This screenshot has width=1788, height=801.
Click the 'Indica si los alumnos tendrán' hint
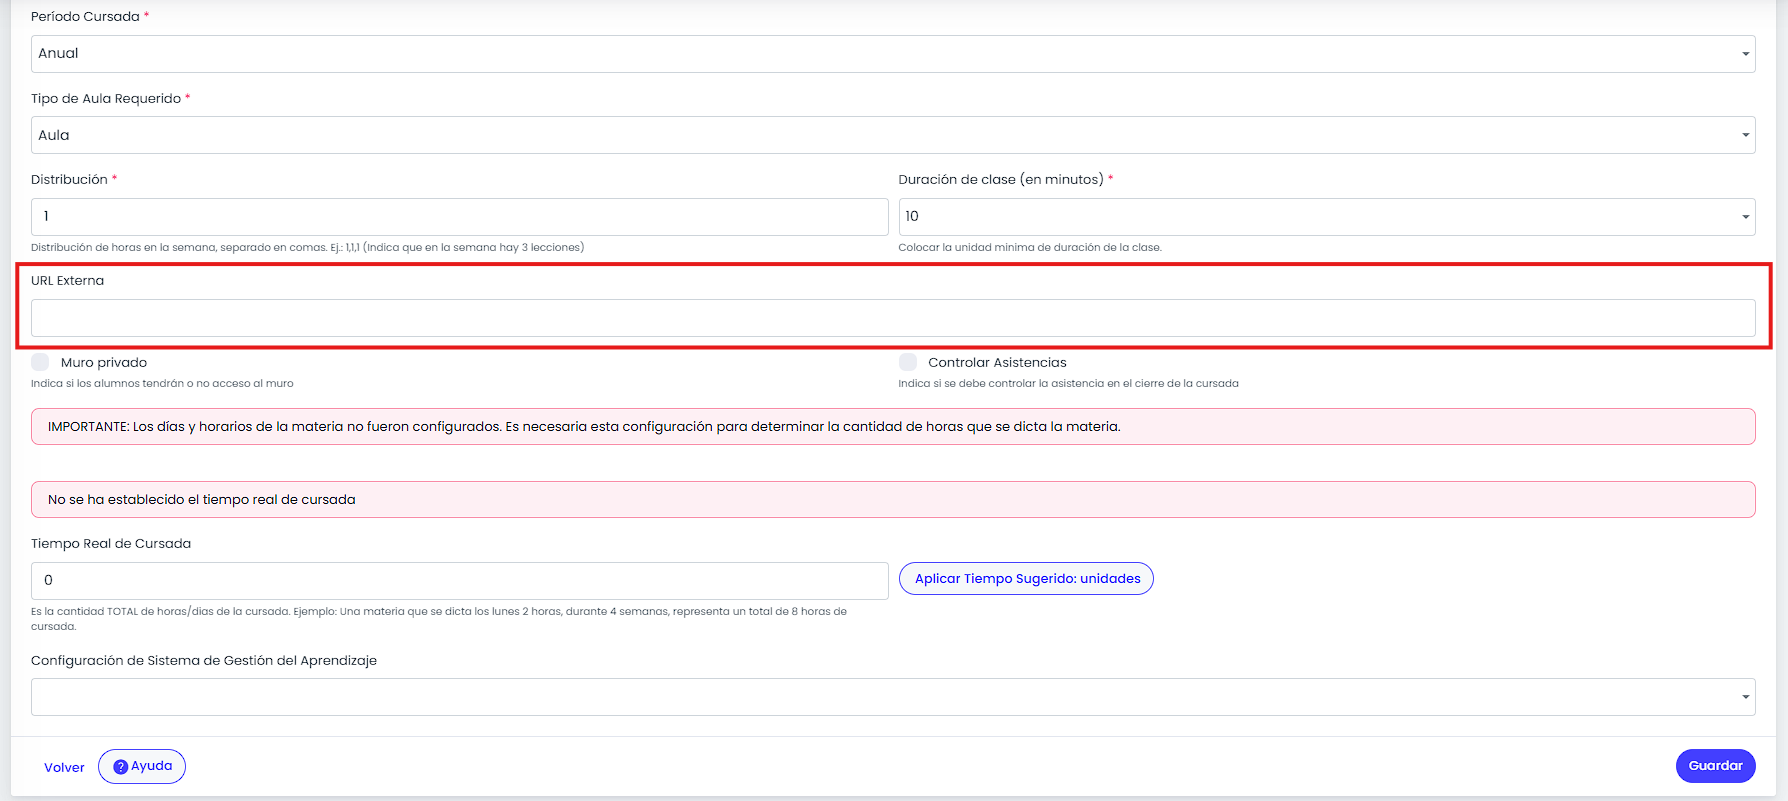pos(162,383)
